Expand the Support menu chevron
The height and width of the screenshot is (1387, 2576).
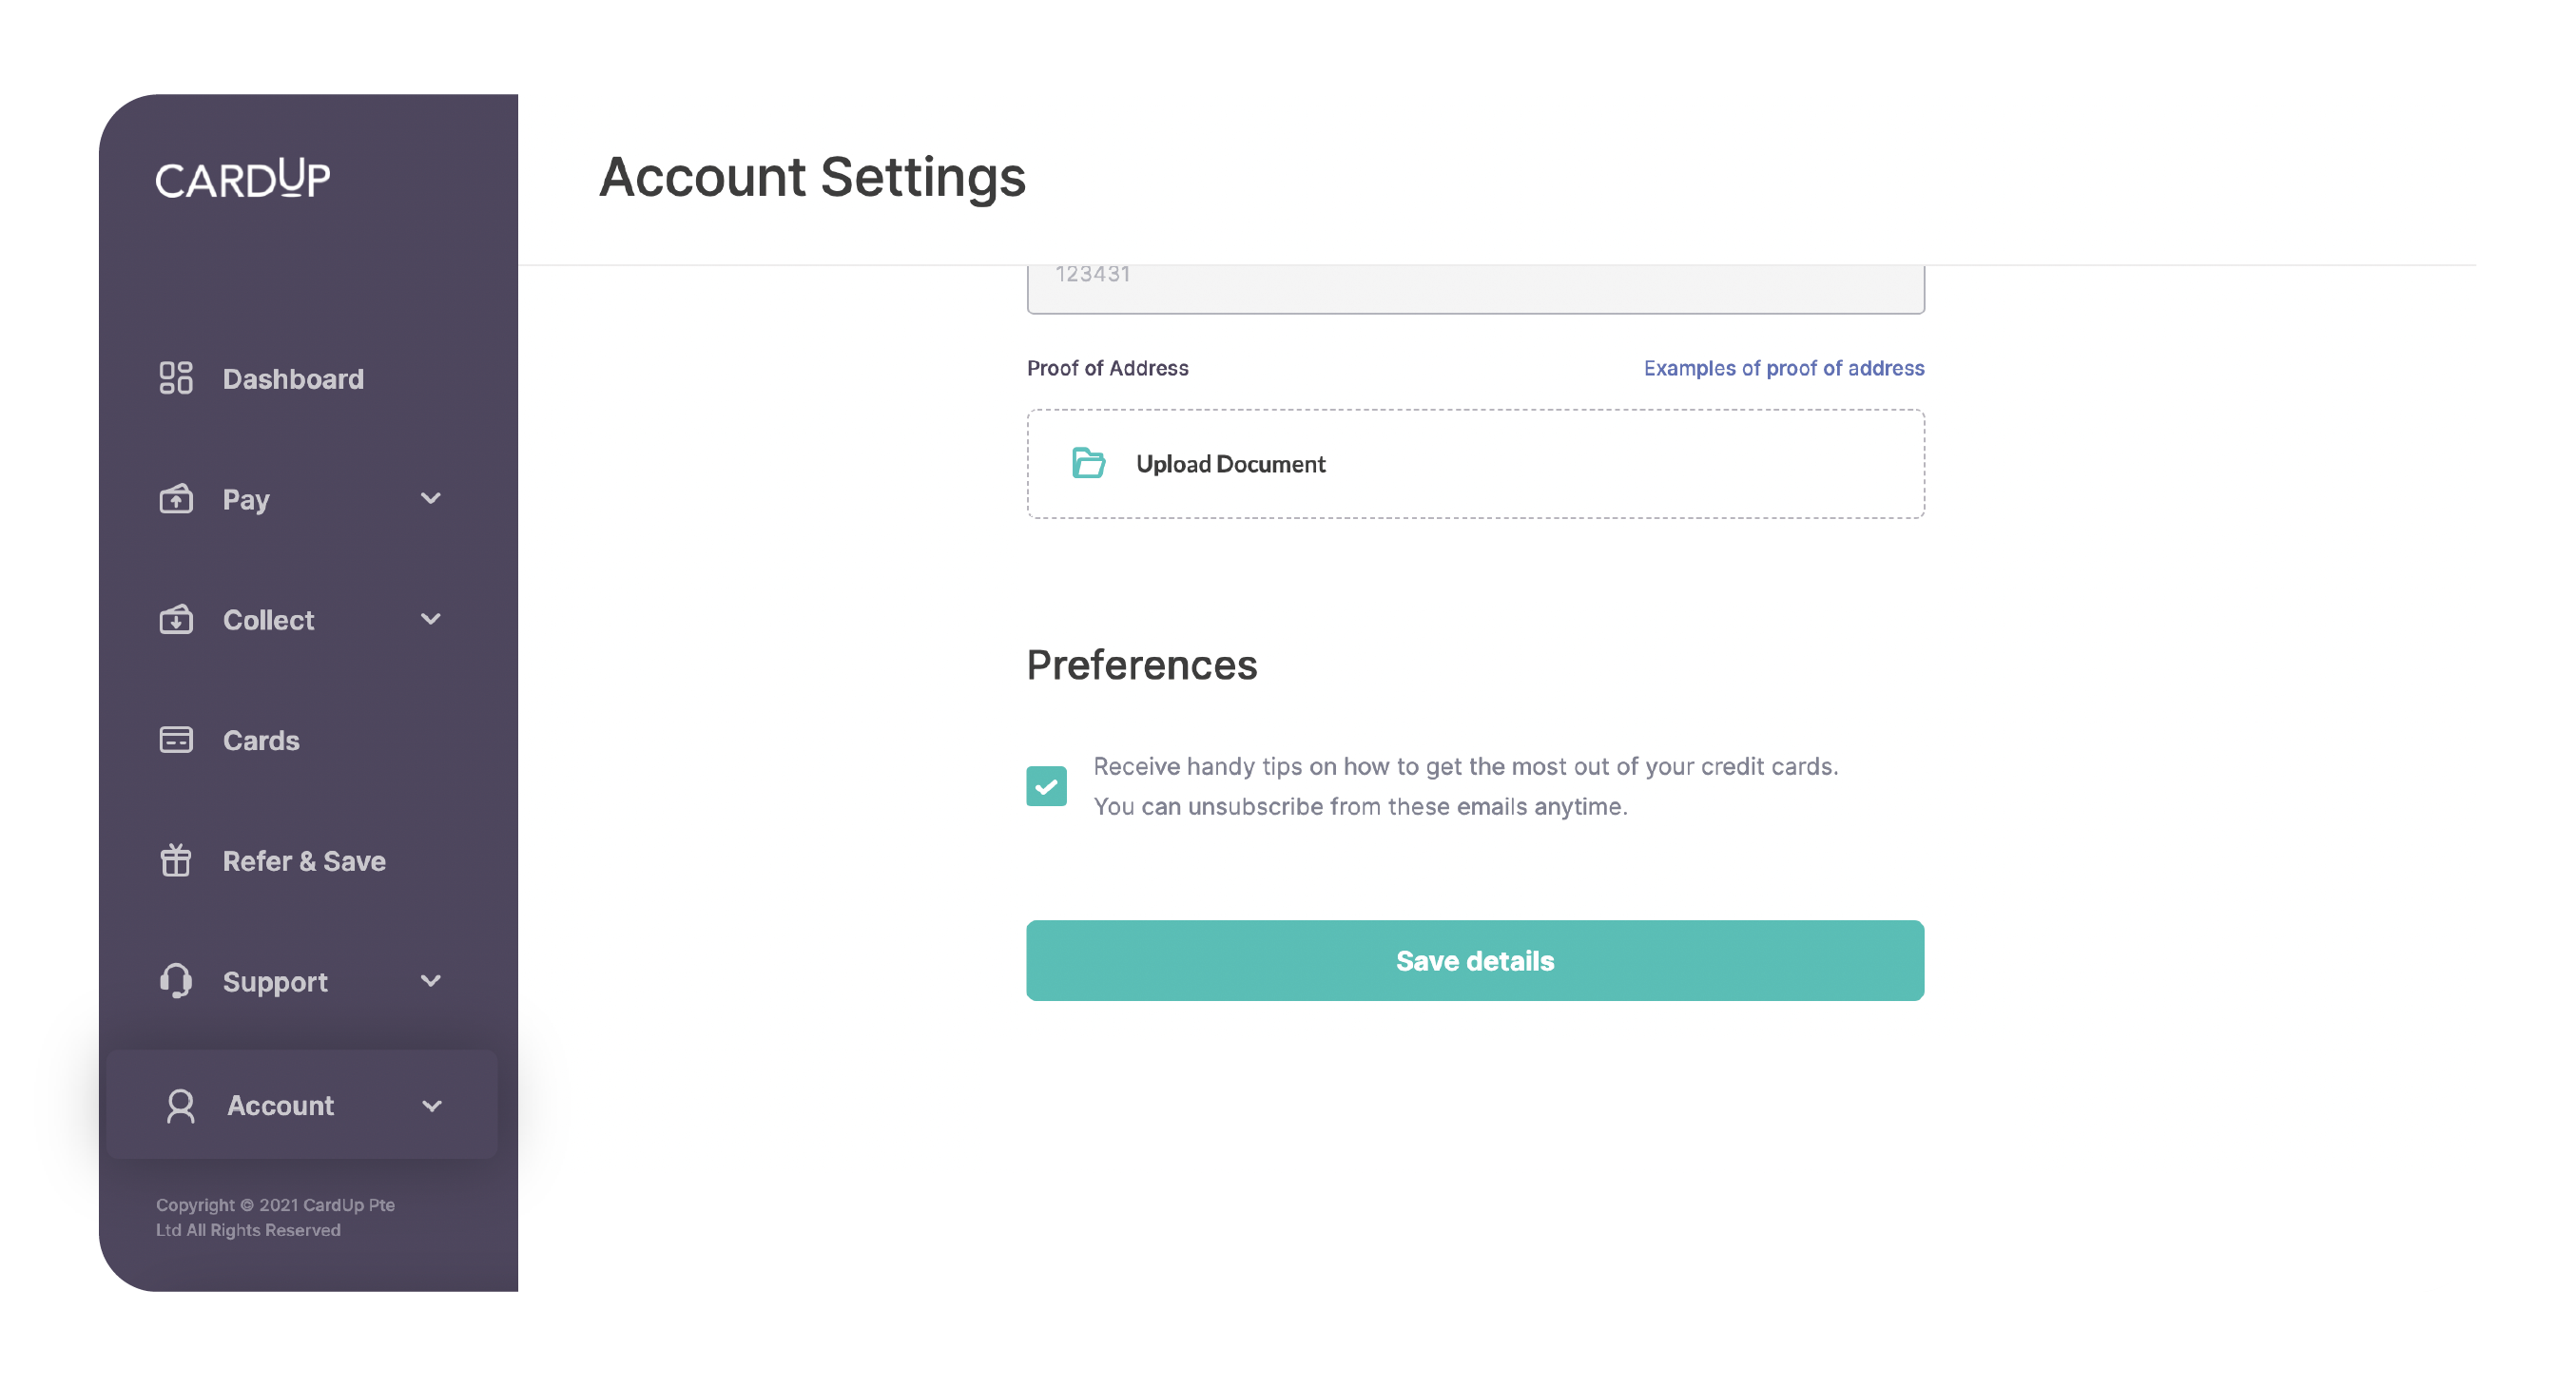click(431, 981)
